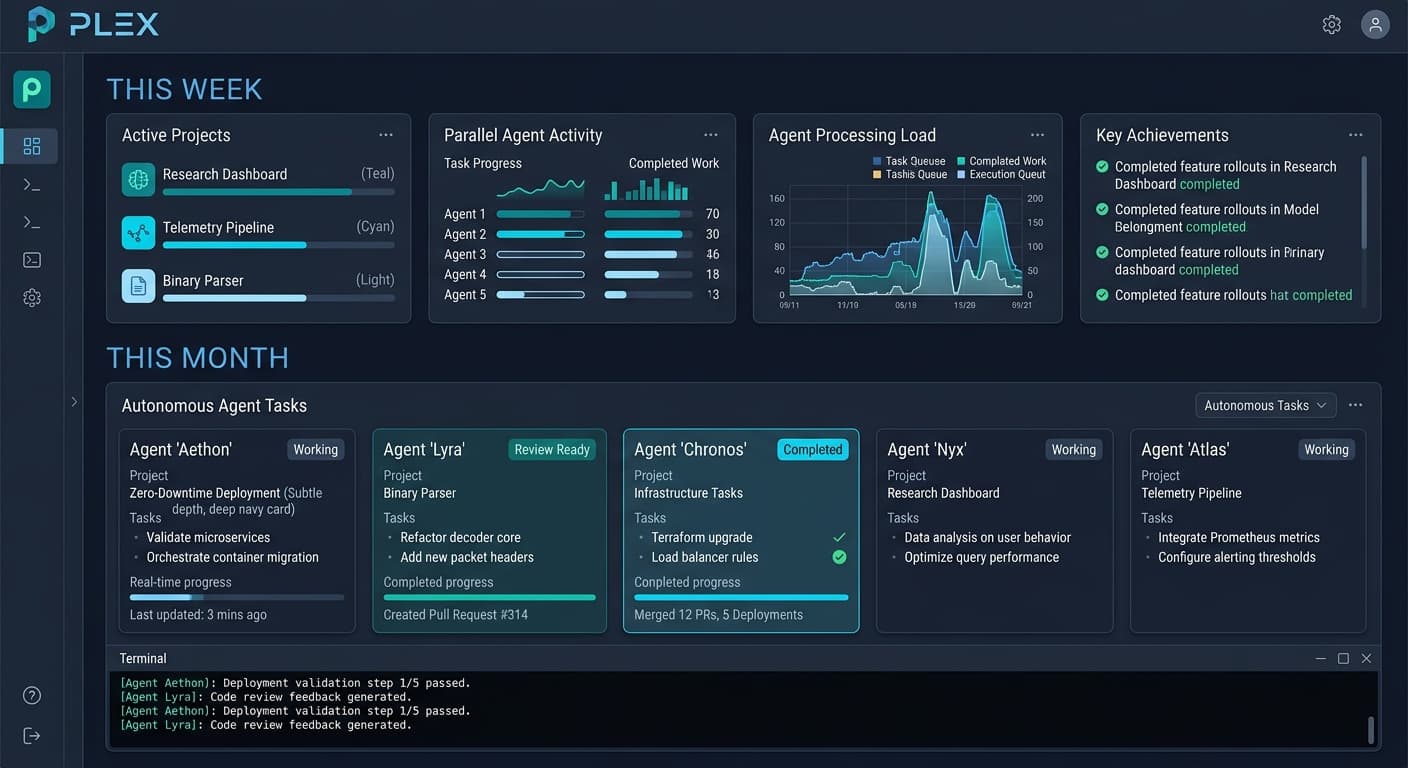Click the Review Ready badge on Agent 'Lyra'
The image size is (1408, 768).
click(x=552, y=450)
